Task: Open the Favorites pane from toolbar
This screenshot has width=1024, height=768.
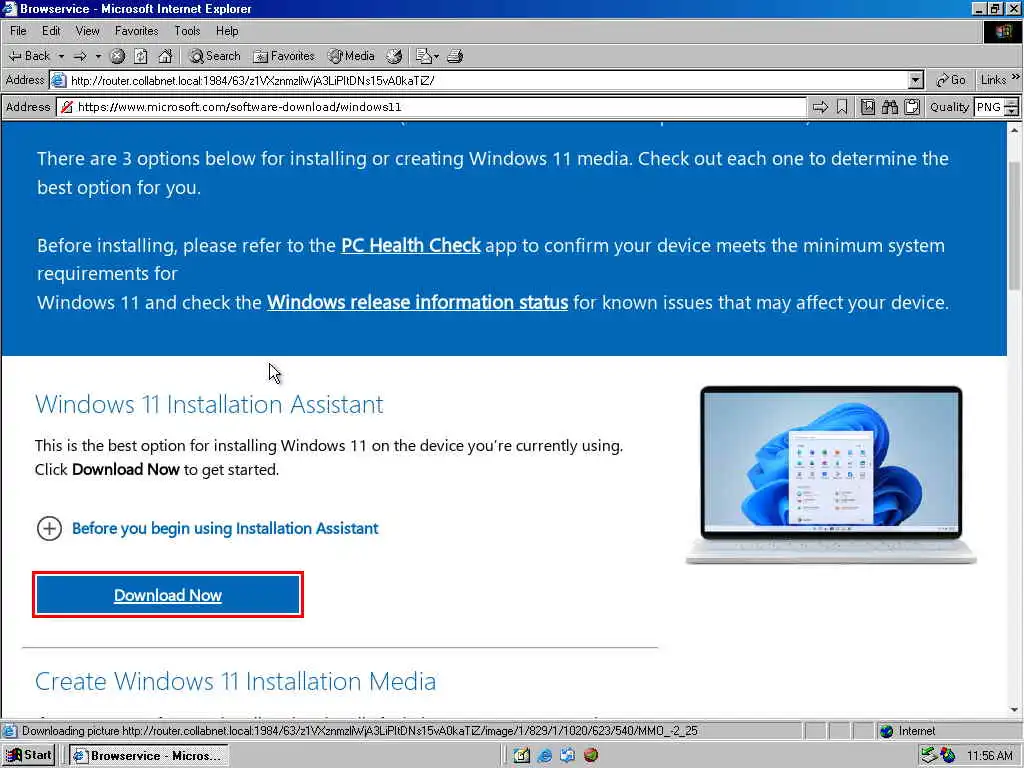Action: click(x=284, y=56)
